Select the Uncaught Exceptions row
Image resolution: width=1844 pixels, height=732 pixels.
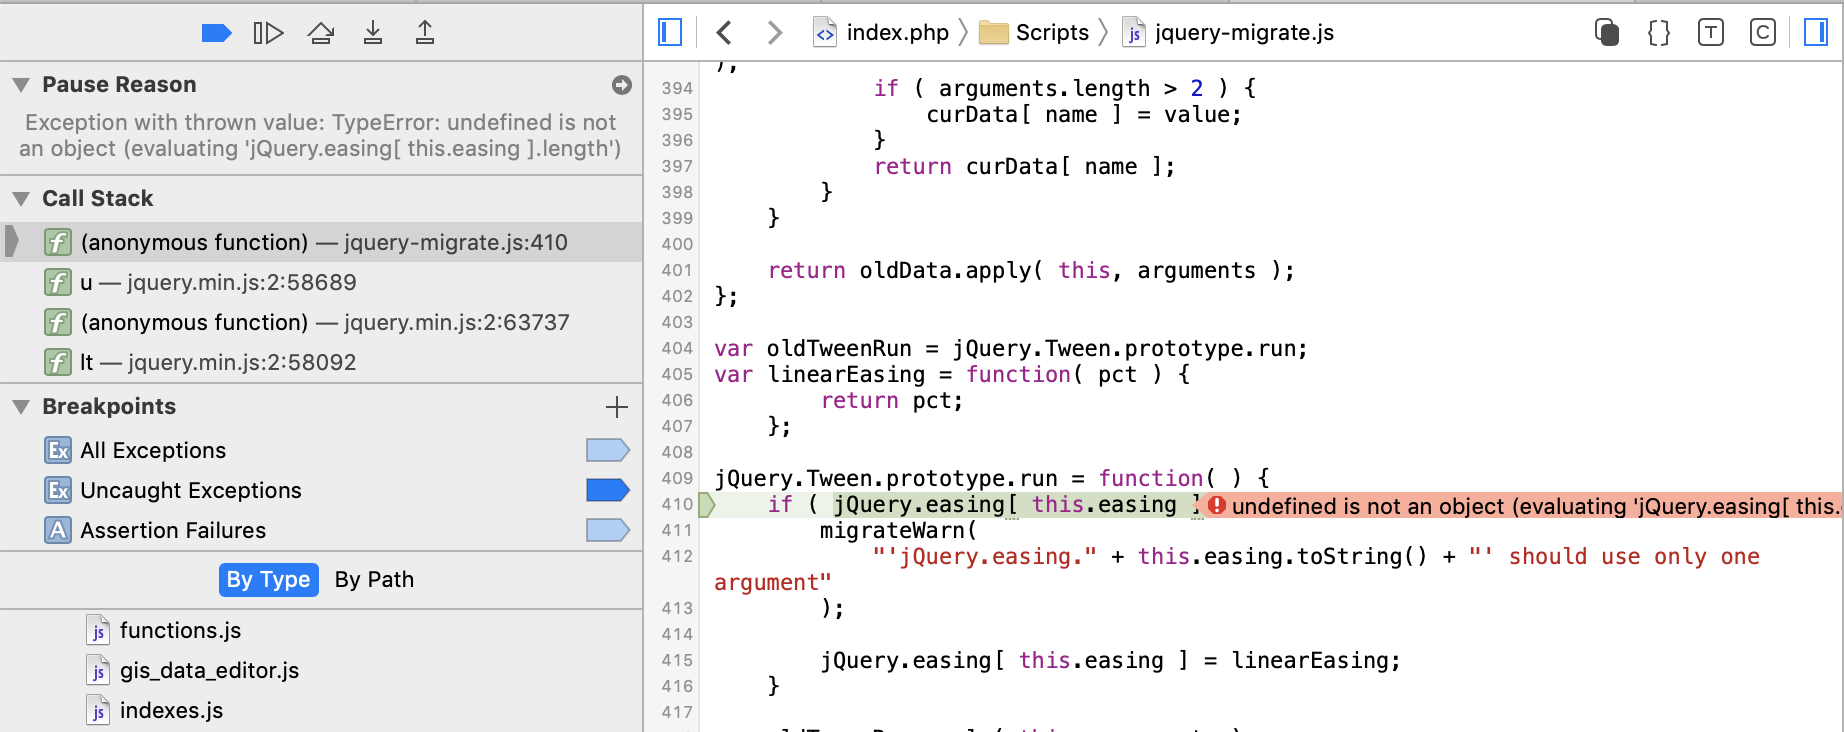(321, 490)
